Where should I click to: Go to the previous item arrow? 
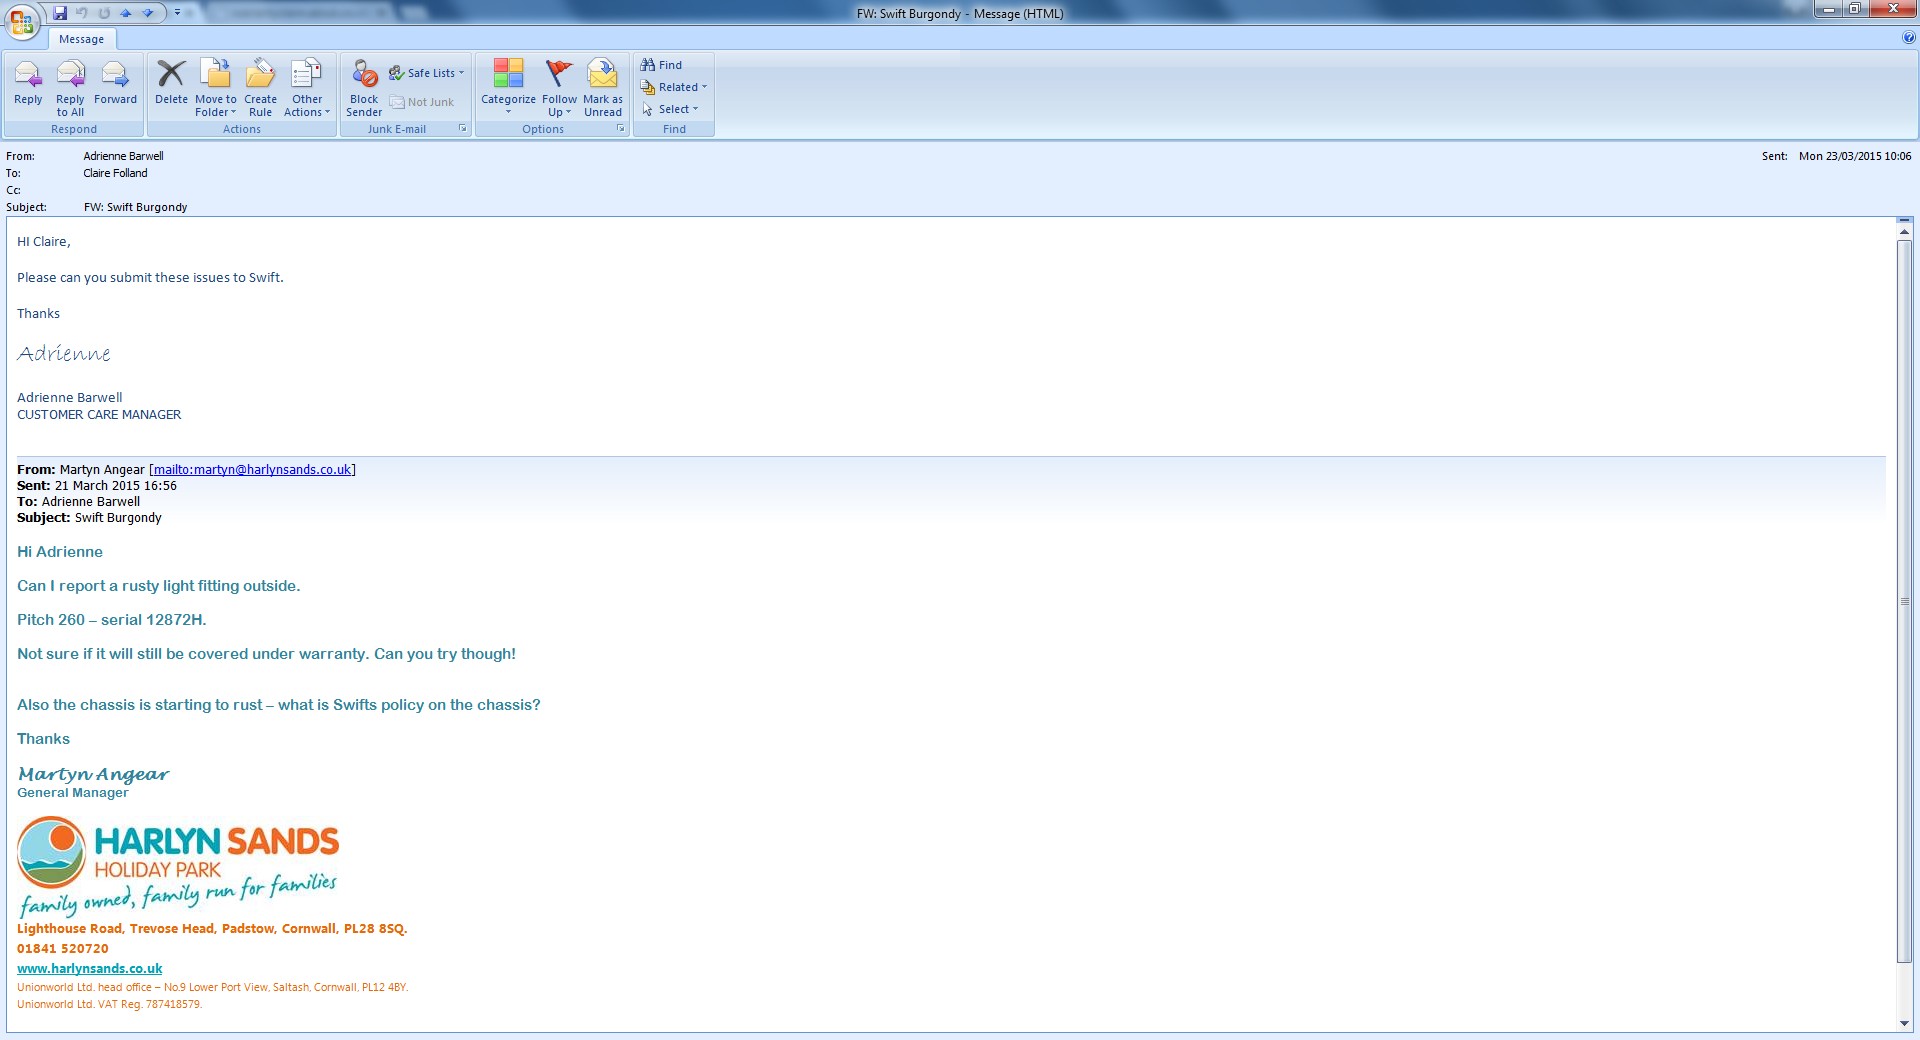coord(126,13)
